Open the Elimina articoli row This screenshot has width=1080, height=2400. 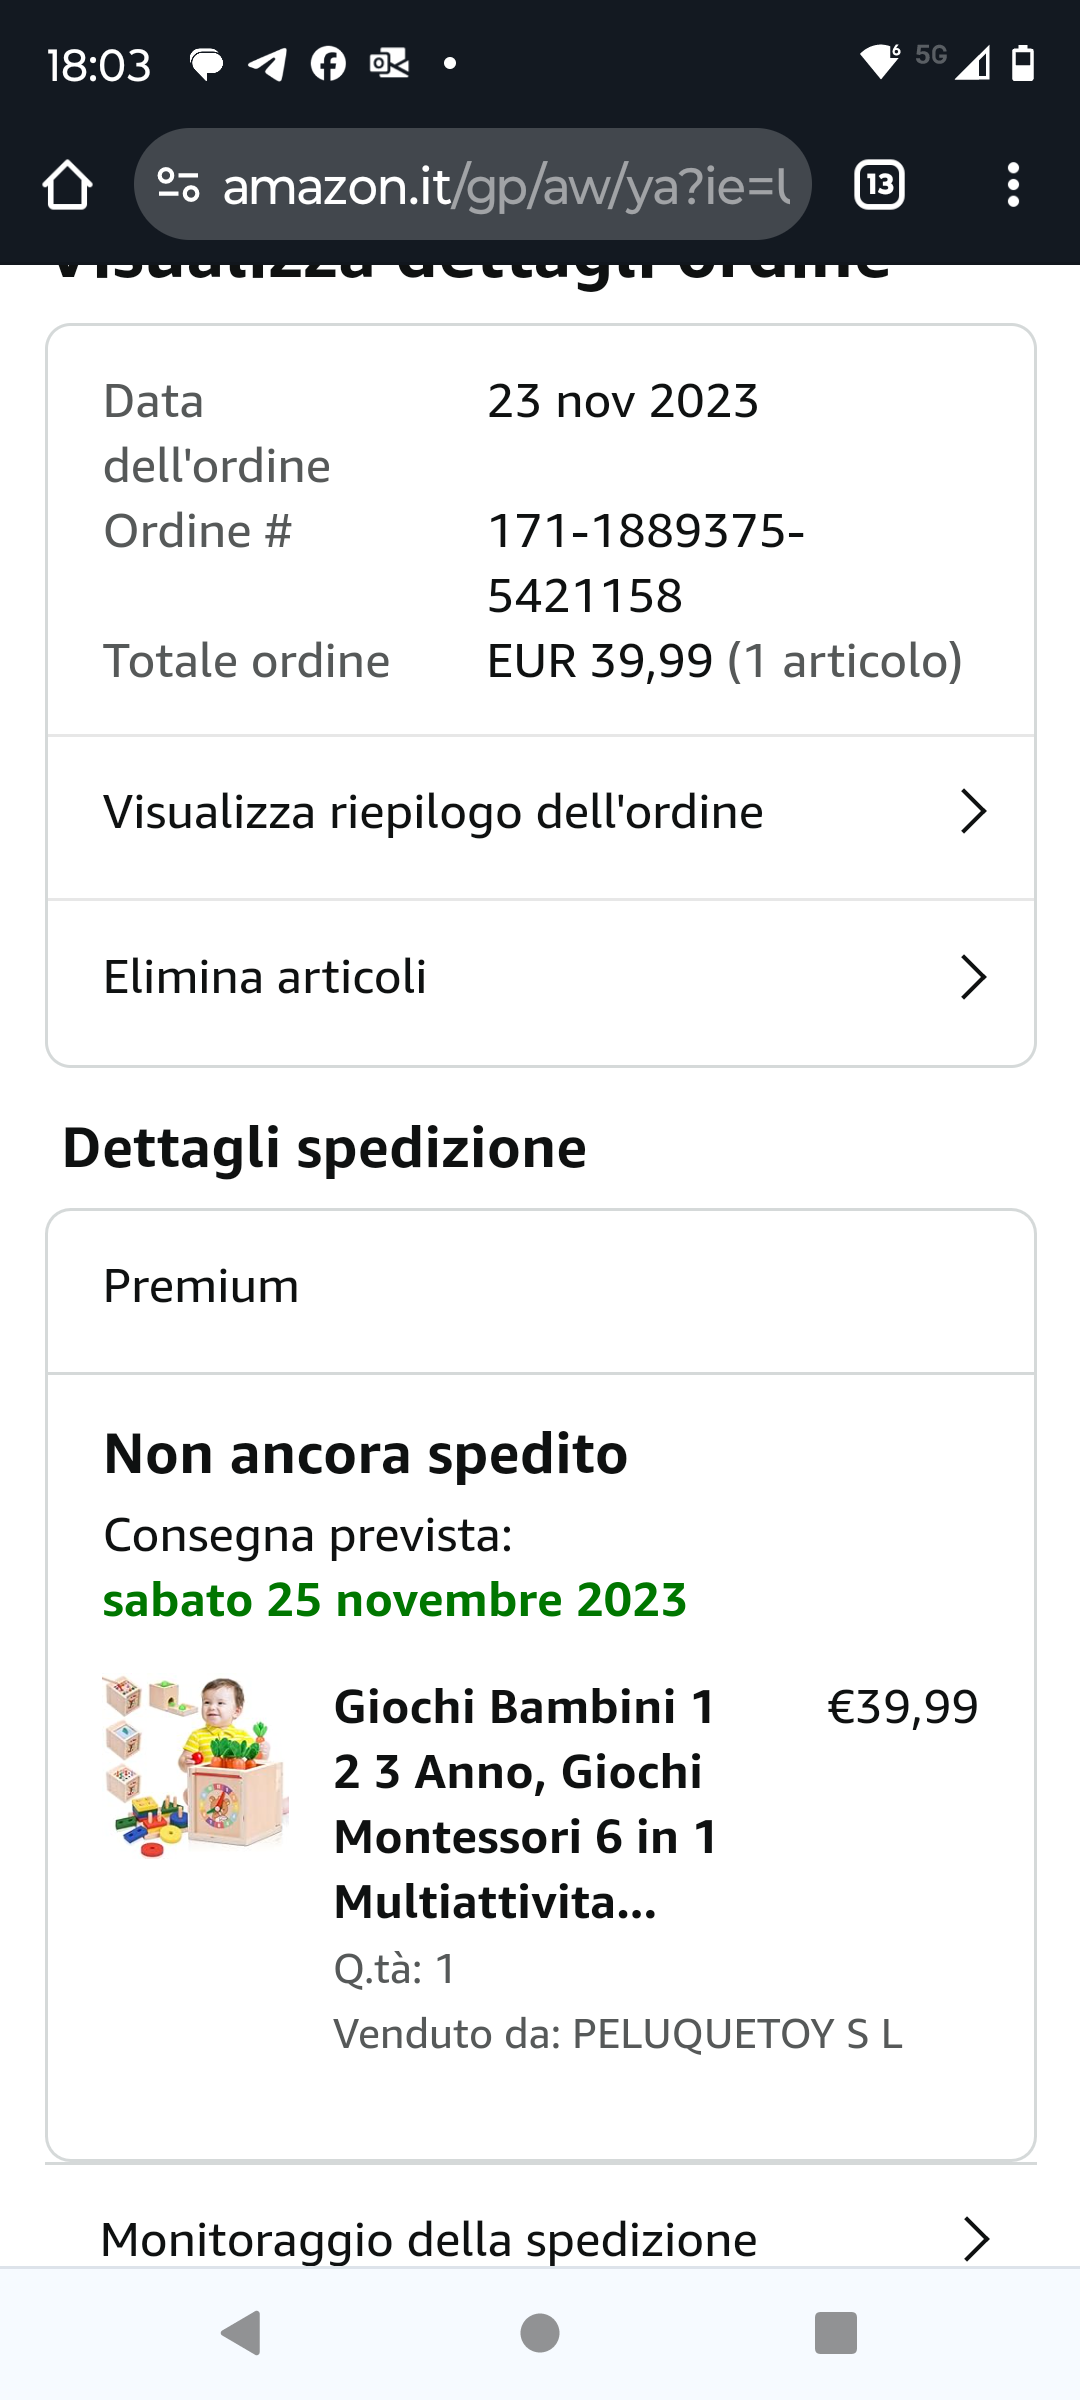pos(265,977)
